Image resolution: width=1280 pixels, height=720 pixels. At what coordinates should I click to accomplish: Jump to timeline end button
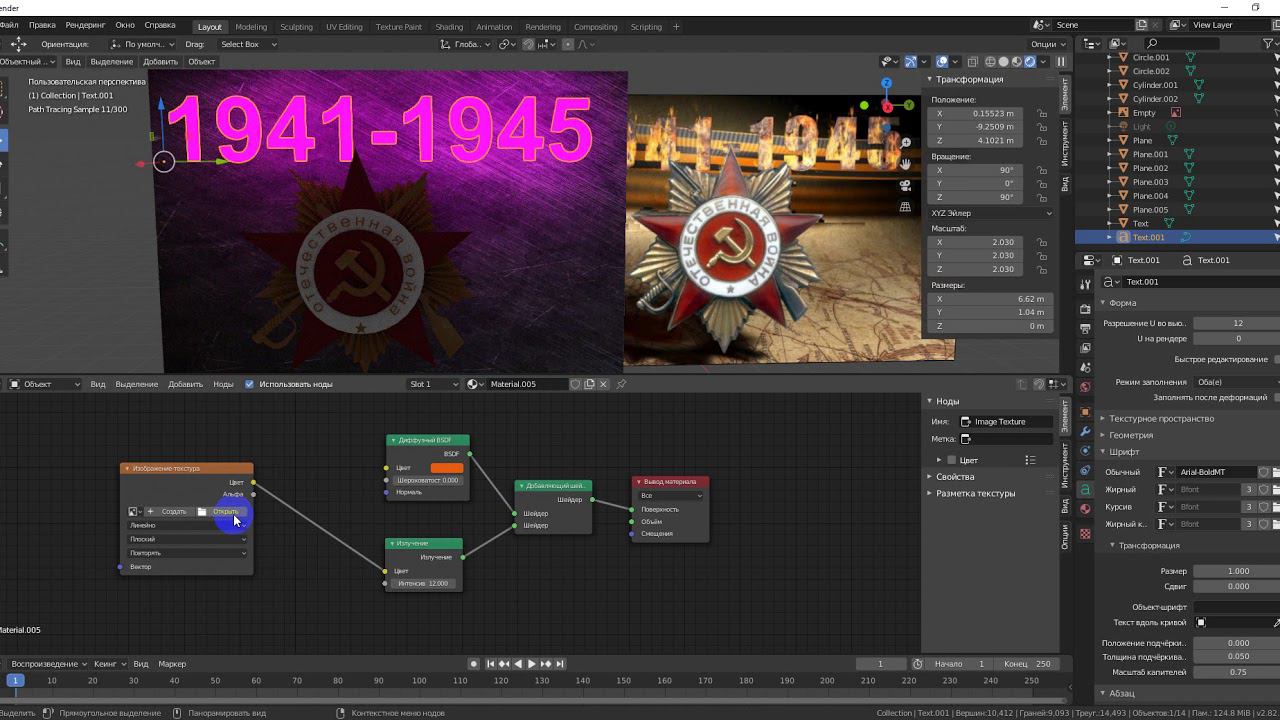pos(560,664)
